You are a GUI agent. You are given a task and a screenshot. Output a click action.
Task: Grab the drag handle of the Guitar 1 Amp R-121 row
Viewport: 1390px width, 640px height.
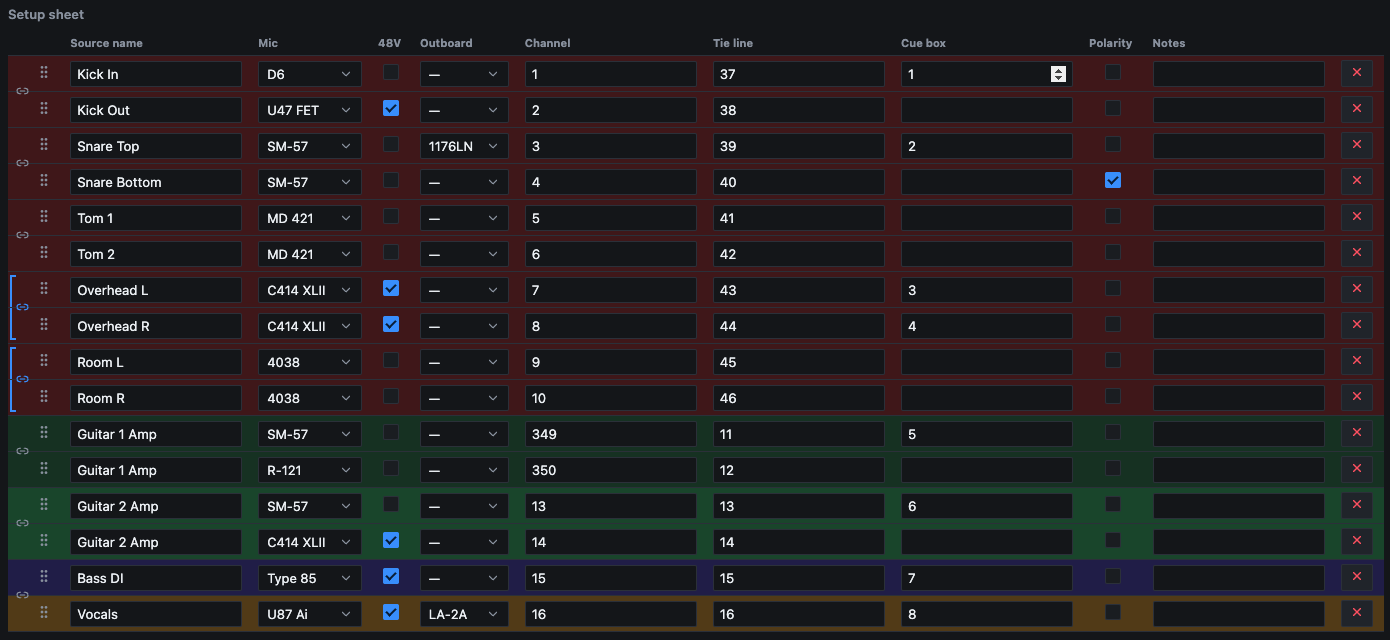[x=44, y=469]
